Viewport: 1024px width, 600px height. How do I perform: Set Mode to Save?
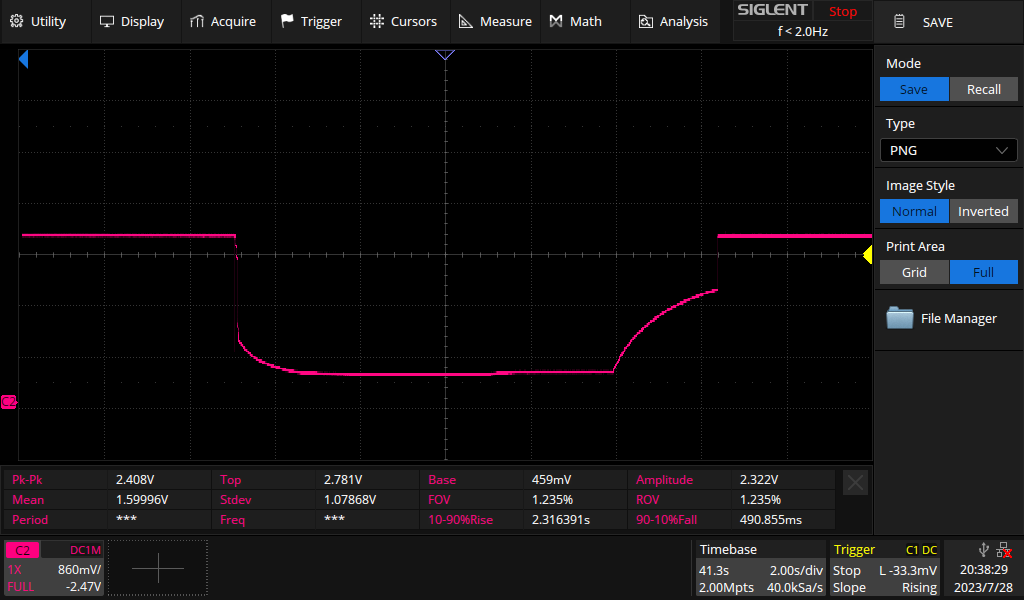click(913, 89)
